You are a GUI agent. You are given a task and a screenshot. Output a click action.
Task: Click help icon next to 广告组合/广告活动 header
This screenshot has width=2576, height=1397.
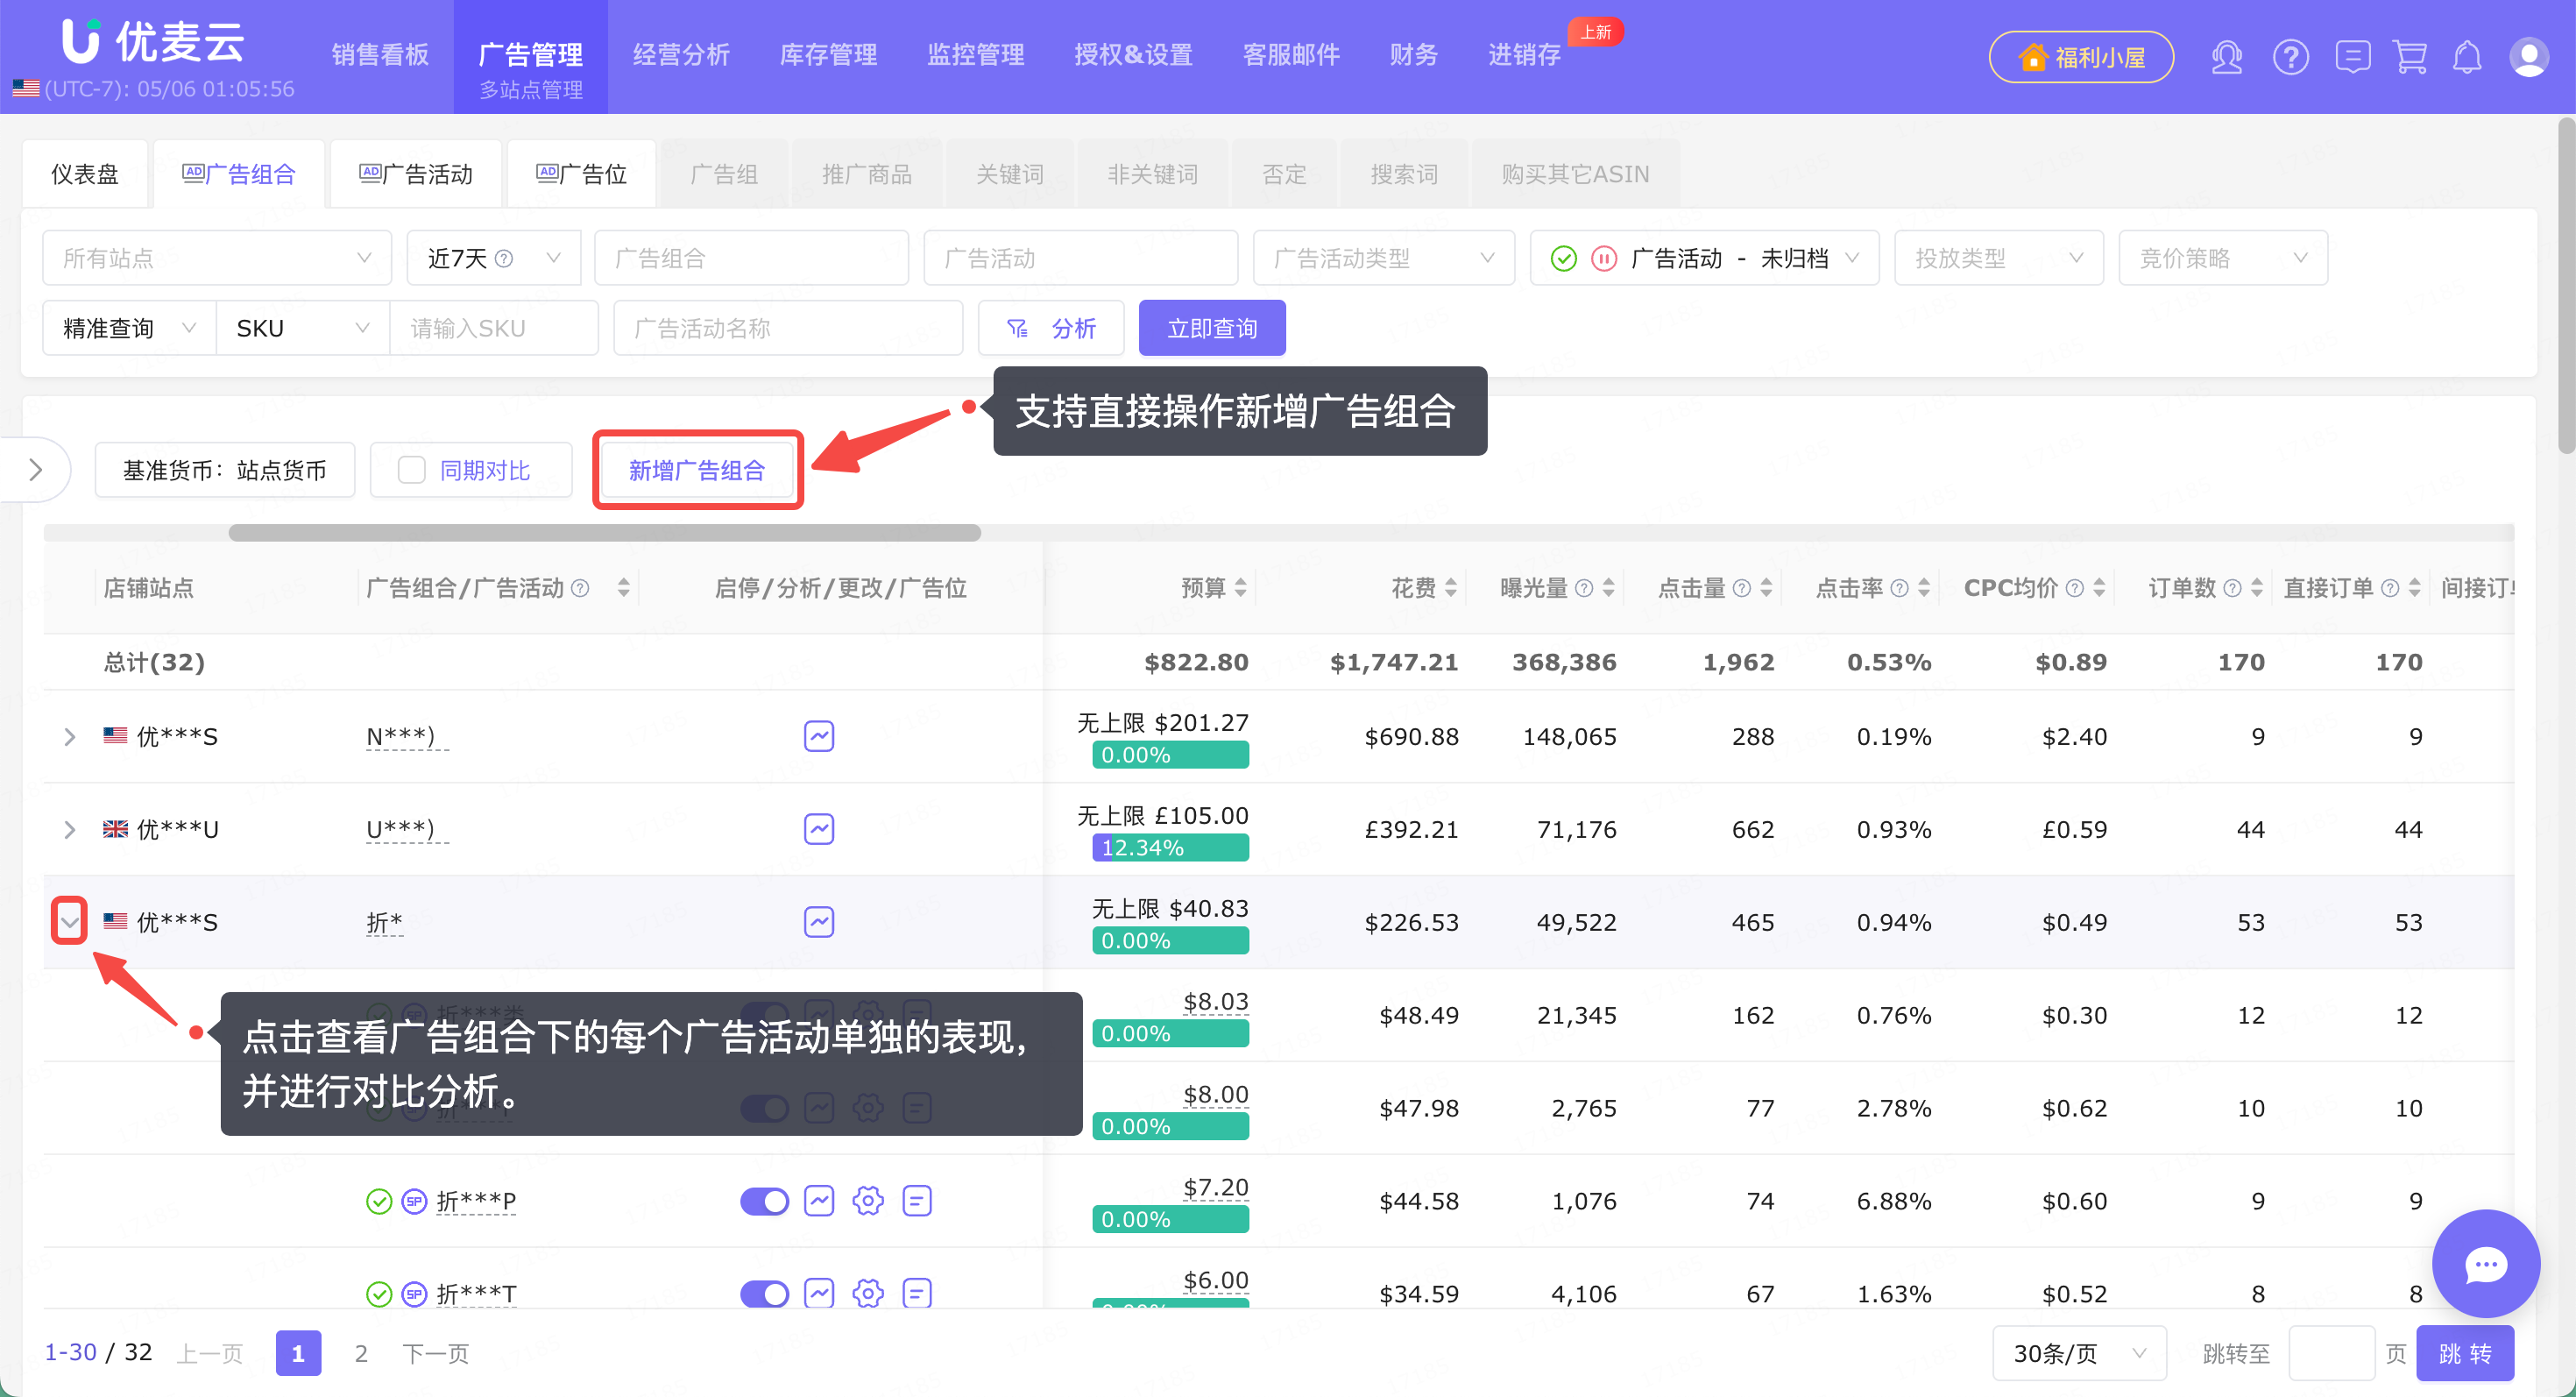[x=580, y=588]
